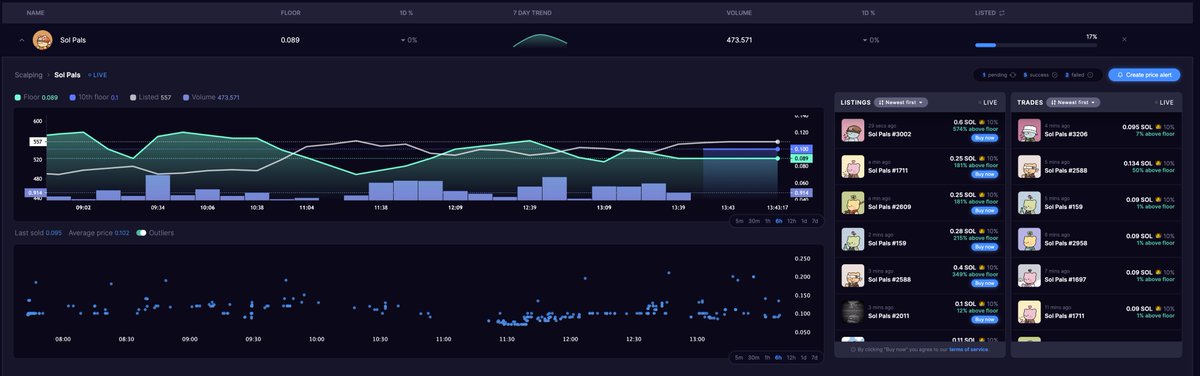Open Sol Pals #3002 listing thumbnail
1200x376 pixels.
[x=853, y=130]
